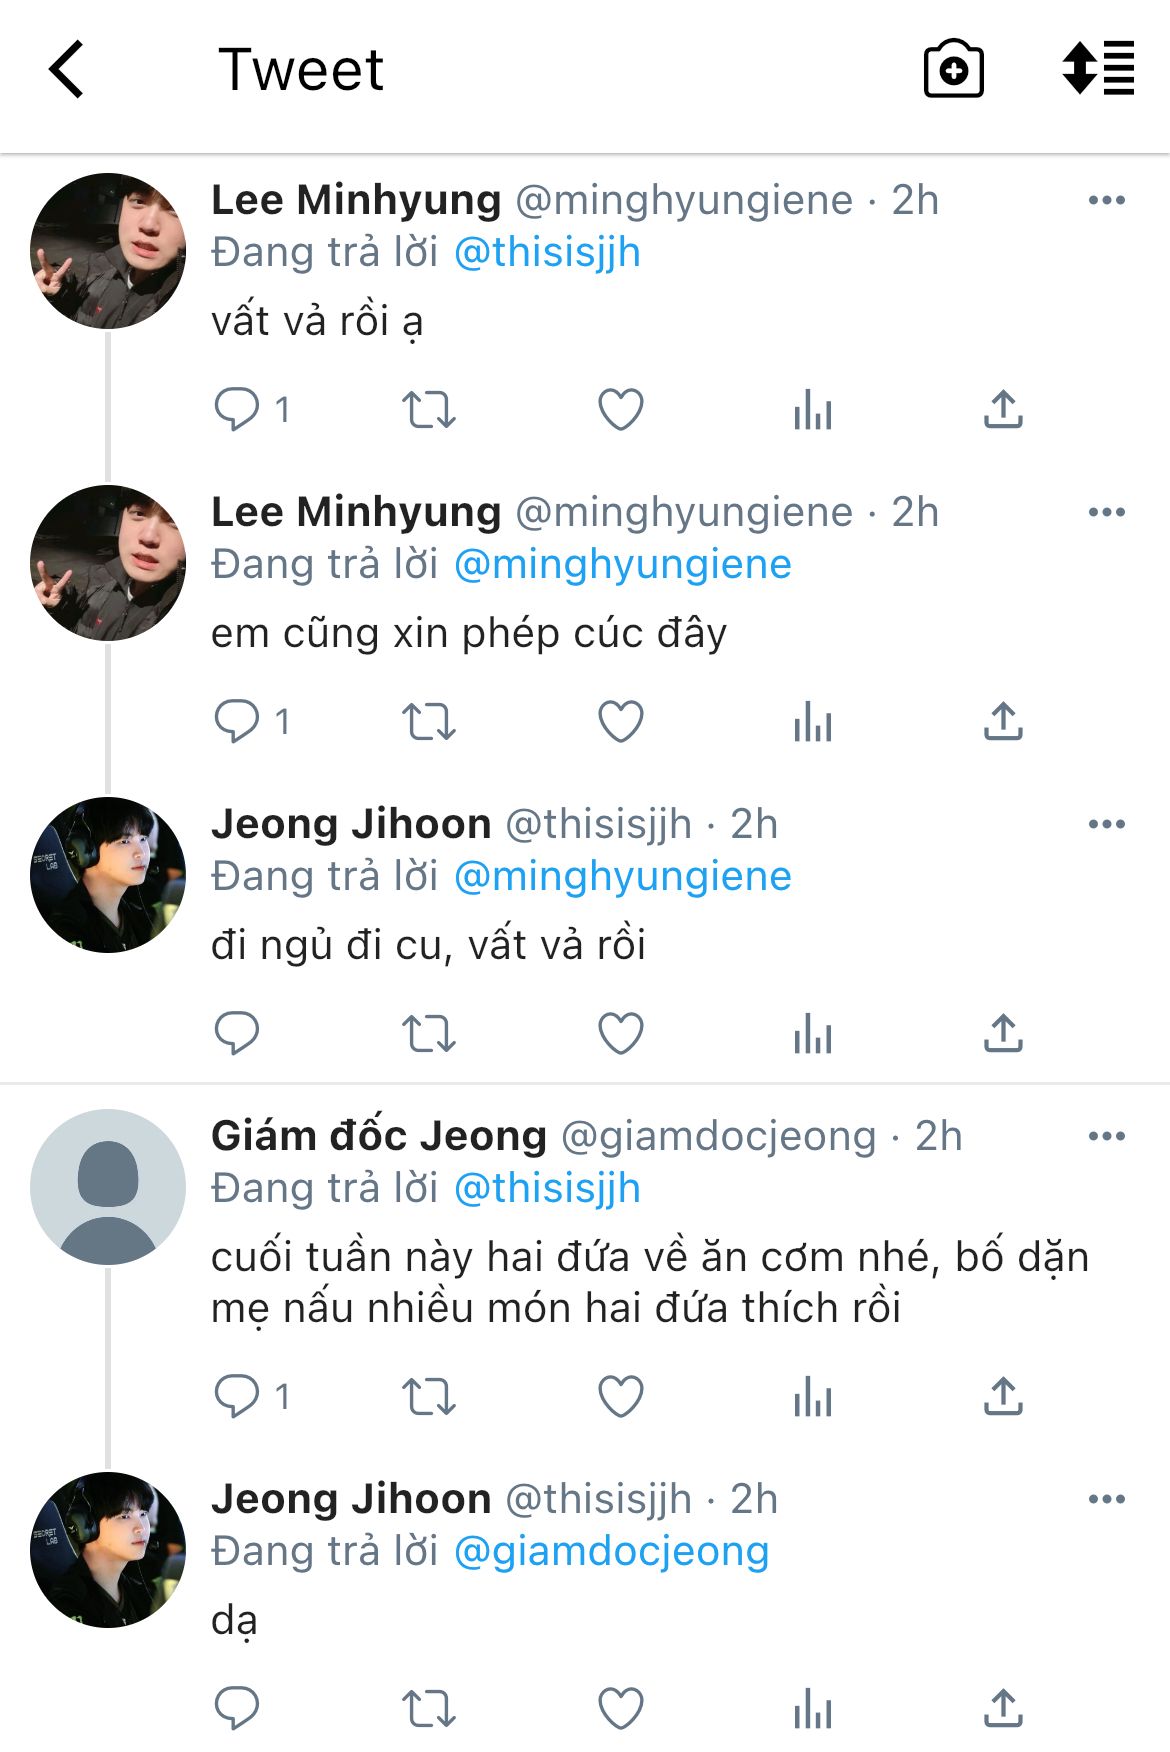
Task: Retweet the "em cũng xin phép cúc đây" tweet
Action: click(x=429, y=722)
